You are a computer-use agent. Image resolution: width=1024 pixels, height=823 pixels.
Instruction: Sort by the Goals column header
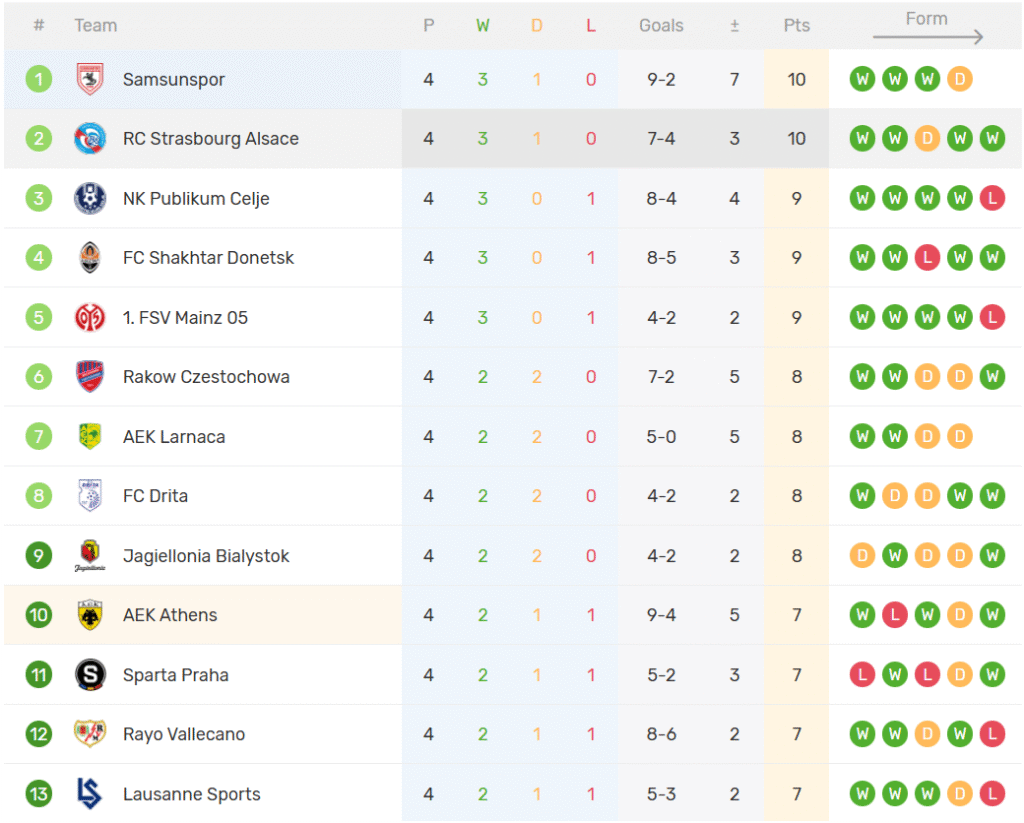661,26
